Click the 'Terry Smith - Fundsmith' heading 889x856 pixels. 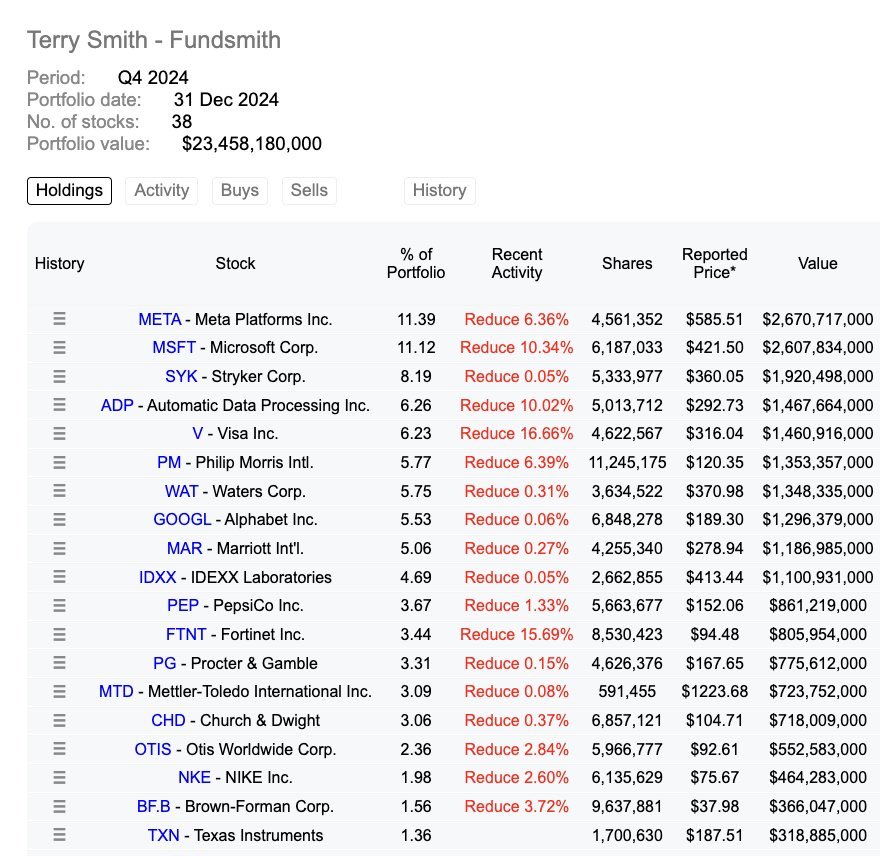pos(154,40)
